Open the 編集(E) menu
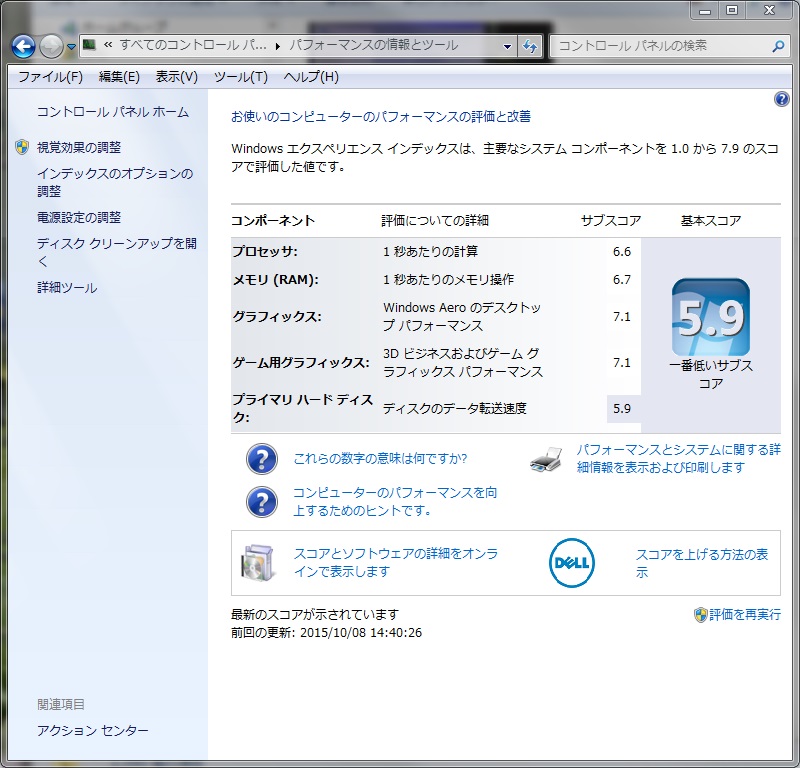Viewport: 800px width, 768px height. tap(119, 77)
